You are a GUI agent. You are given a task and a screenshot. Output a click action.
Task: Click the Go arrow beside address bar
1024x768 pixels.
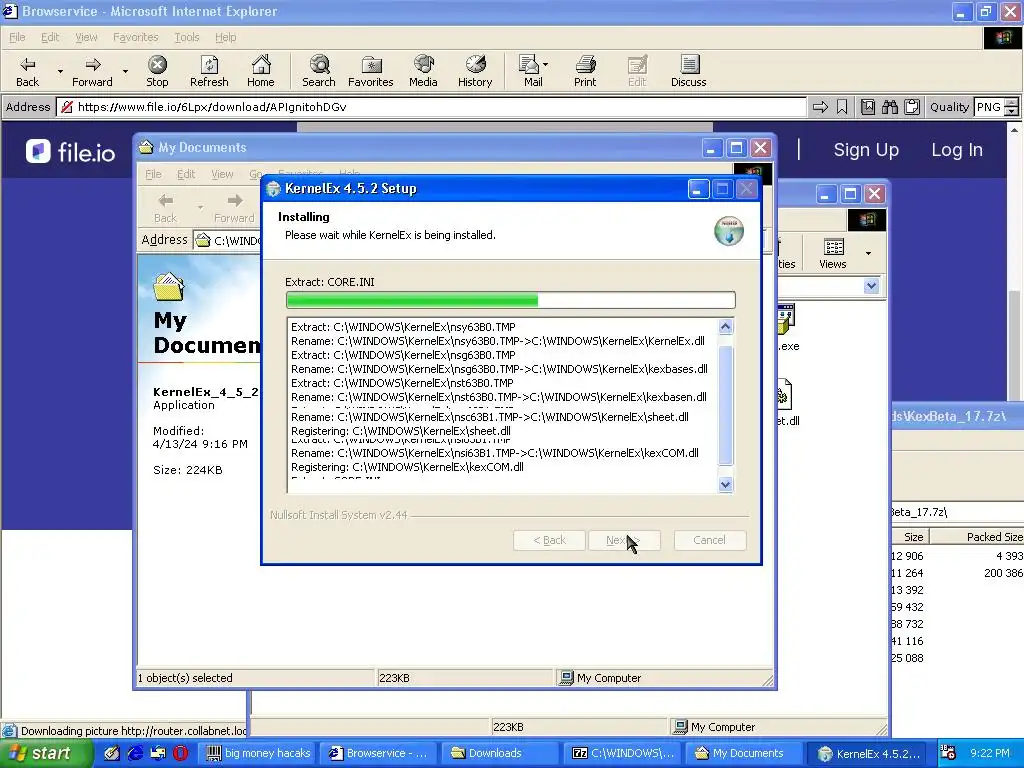820,107
